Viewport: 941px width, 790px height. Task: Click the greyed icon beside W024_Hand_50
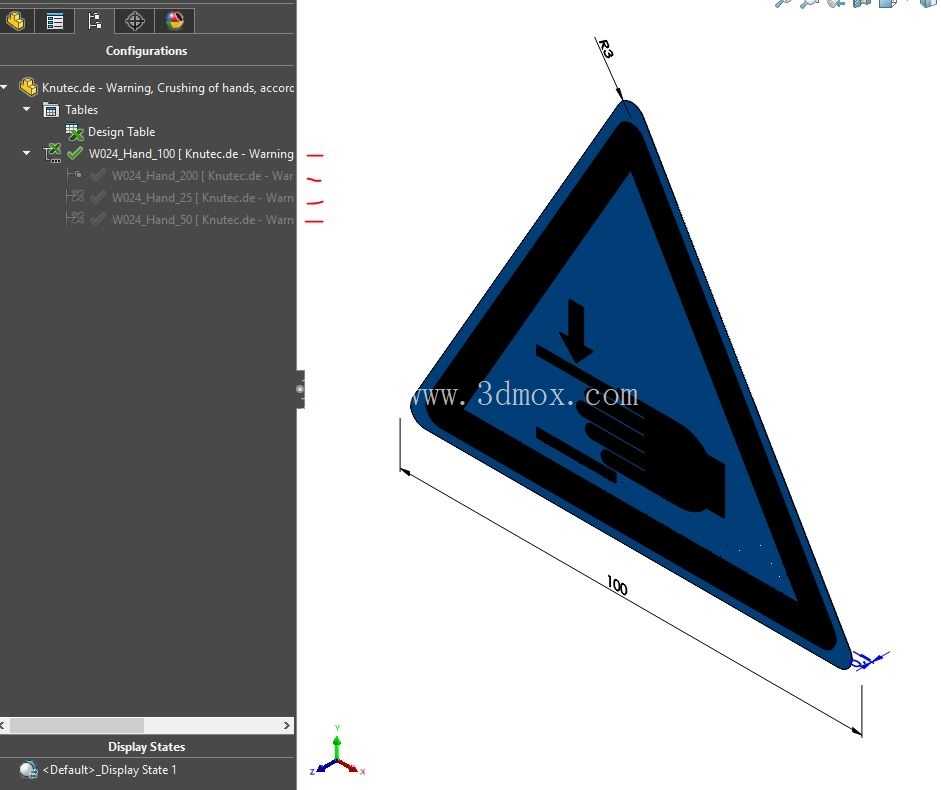pos(75,219)
